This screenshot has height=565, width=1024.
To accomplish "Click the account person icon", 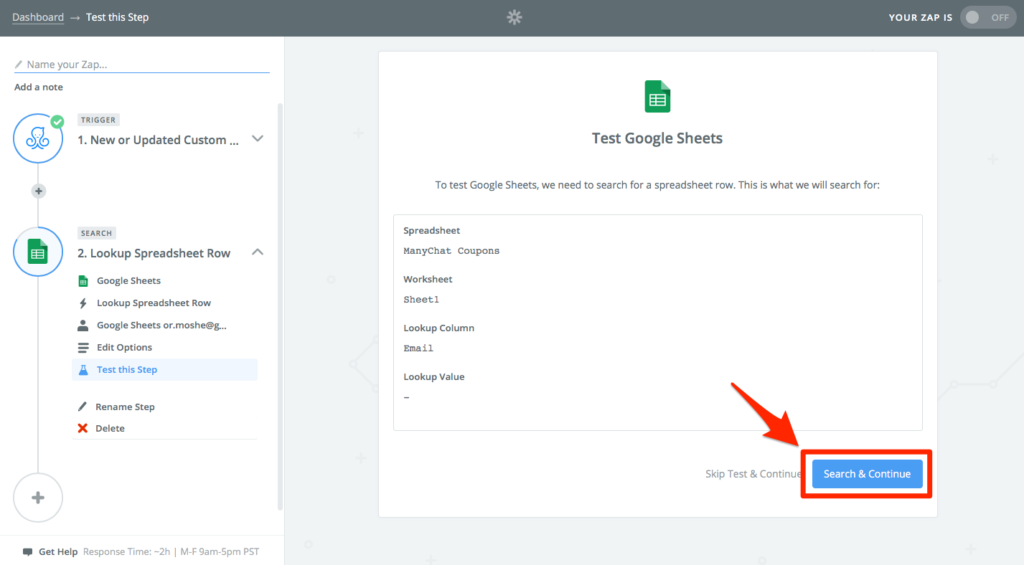I will point(83,325).
